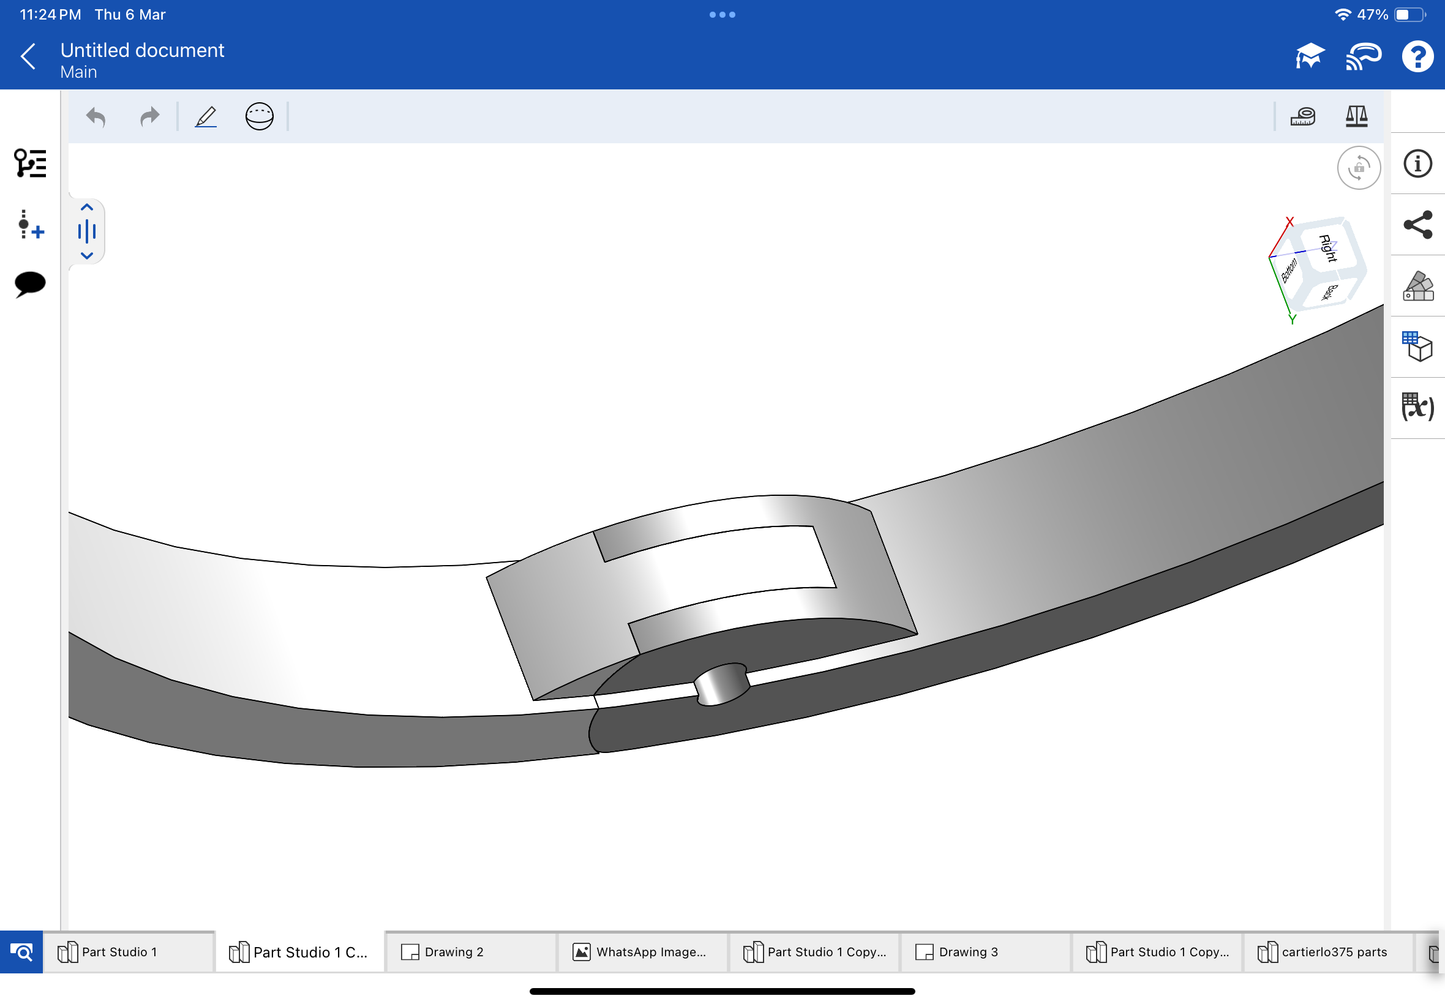Open the help question mark
1445x1004 pixels.
[x=1417, y=57]
